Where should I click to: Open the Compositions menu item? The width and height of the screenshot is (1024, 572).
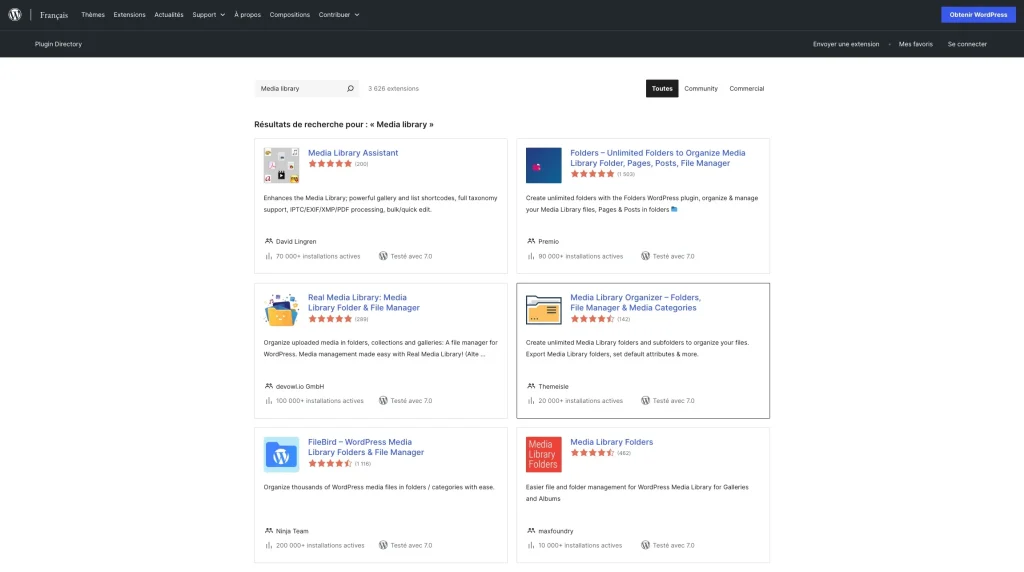click(x=289, y=14)
